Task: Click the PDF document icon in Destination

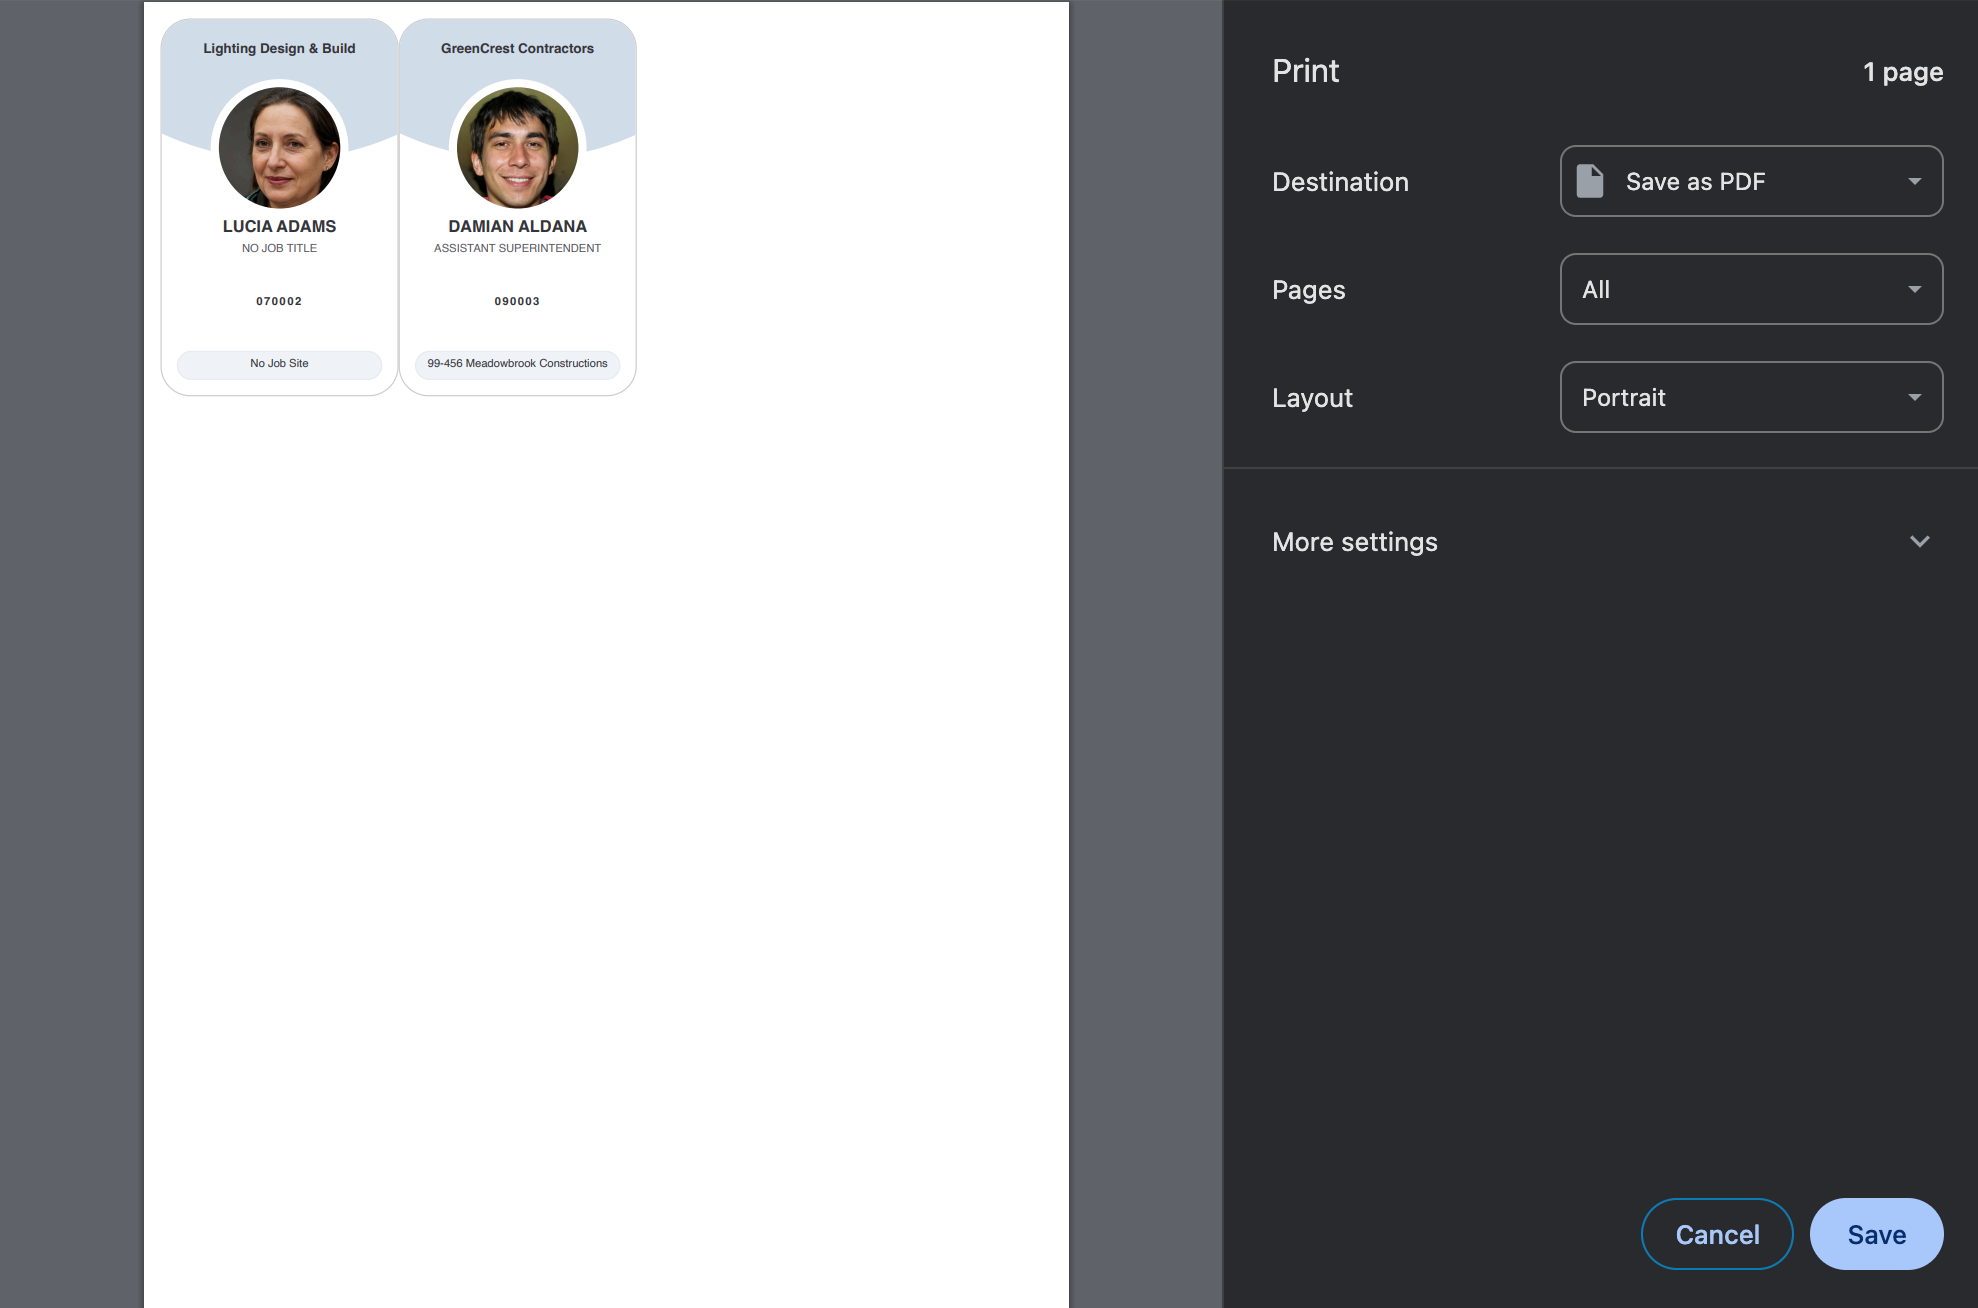Action: tap(1589, 181)
